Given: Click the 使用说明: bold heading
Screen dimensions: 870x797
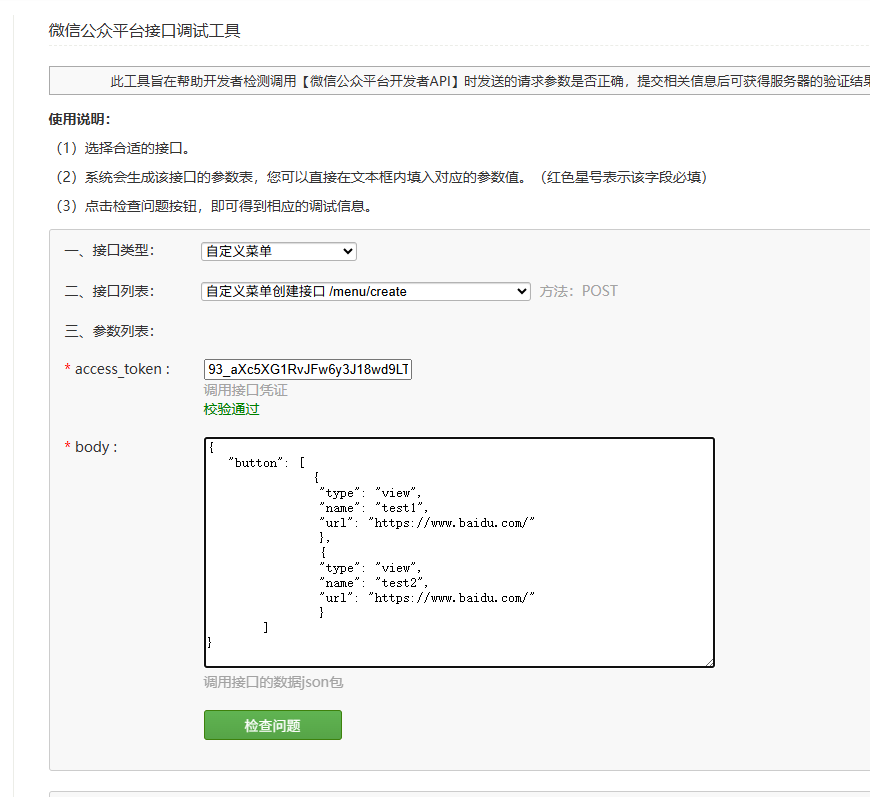Looking at the screenshot, I should click(x=79, y=119).
